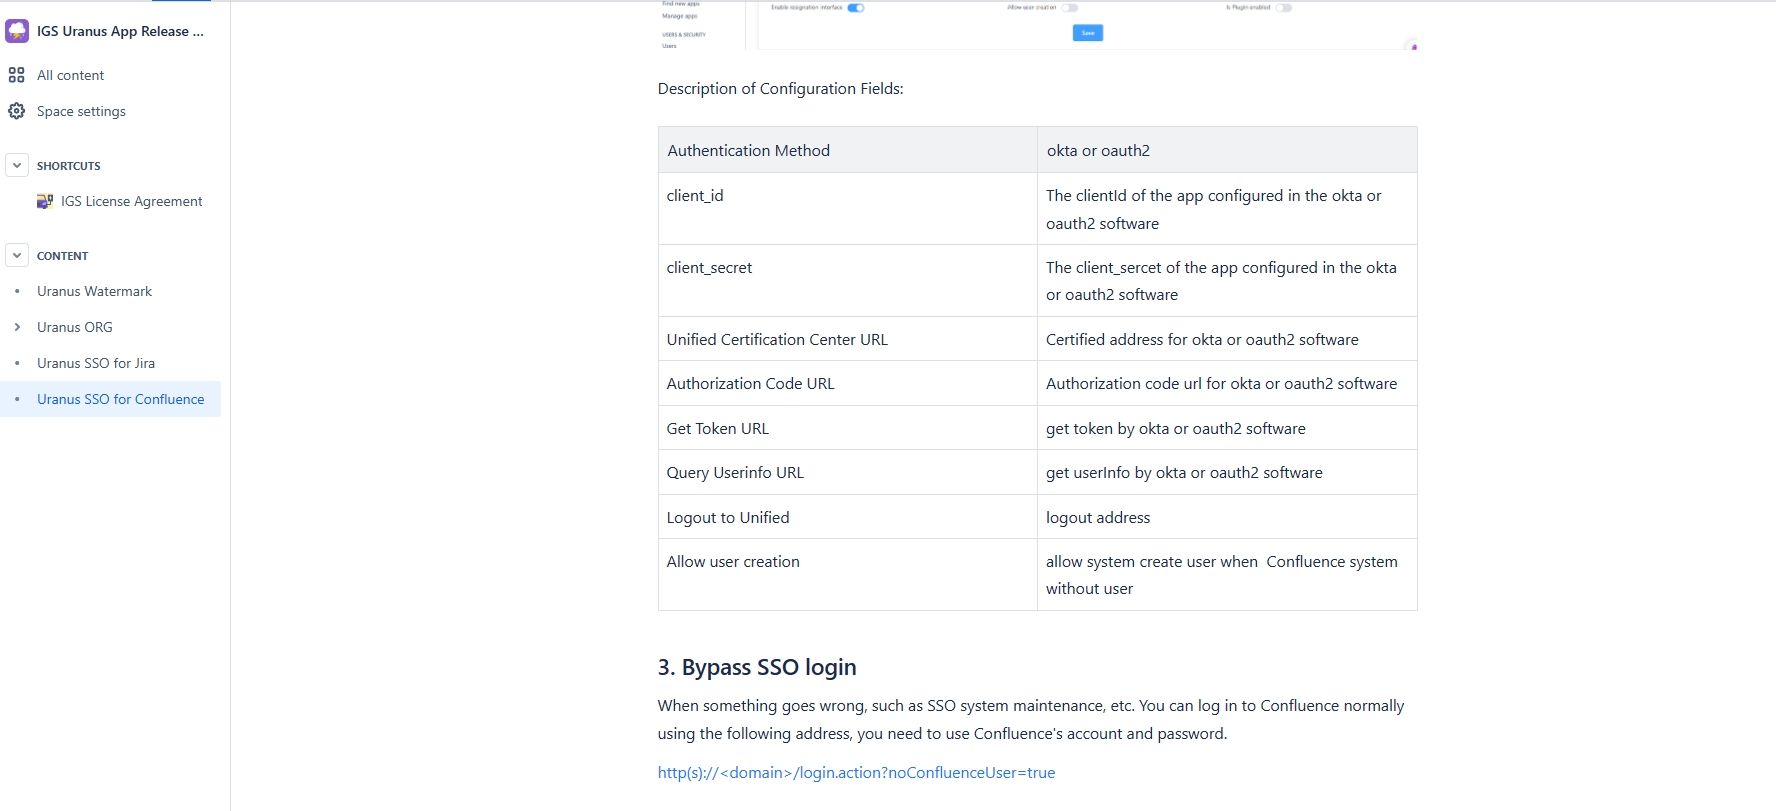Collapse the SHORTCUTS section
This screenshot has height=811, width=1776.
coord(17,165)
